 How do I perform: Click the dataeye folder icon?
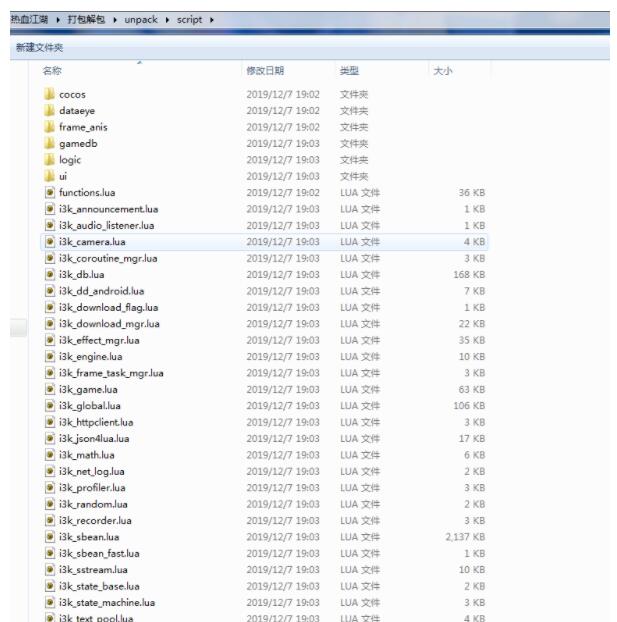click(49, 110)
